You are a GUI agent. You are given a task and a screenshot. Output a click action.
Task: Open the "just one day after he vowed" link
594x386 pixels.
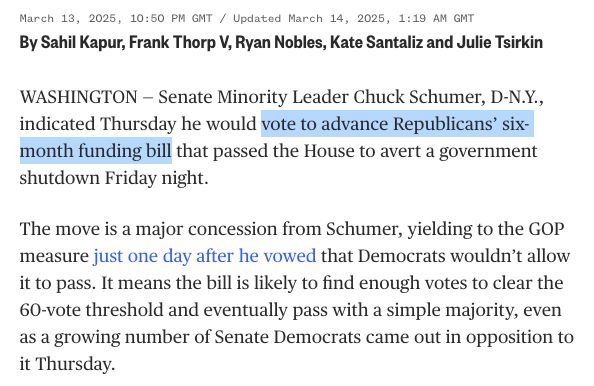(x=205, y=256)
